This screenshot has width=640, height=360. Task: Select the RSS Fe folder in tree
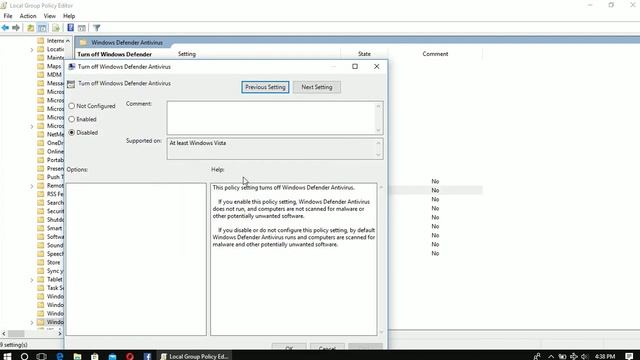point(55,194)
